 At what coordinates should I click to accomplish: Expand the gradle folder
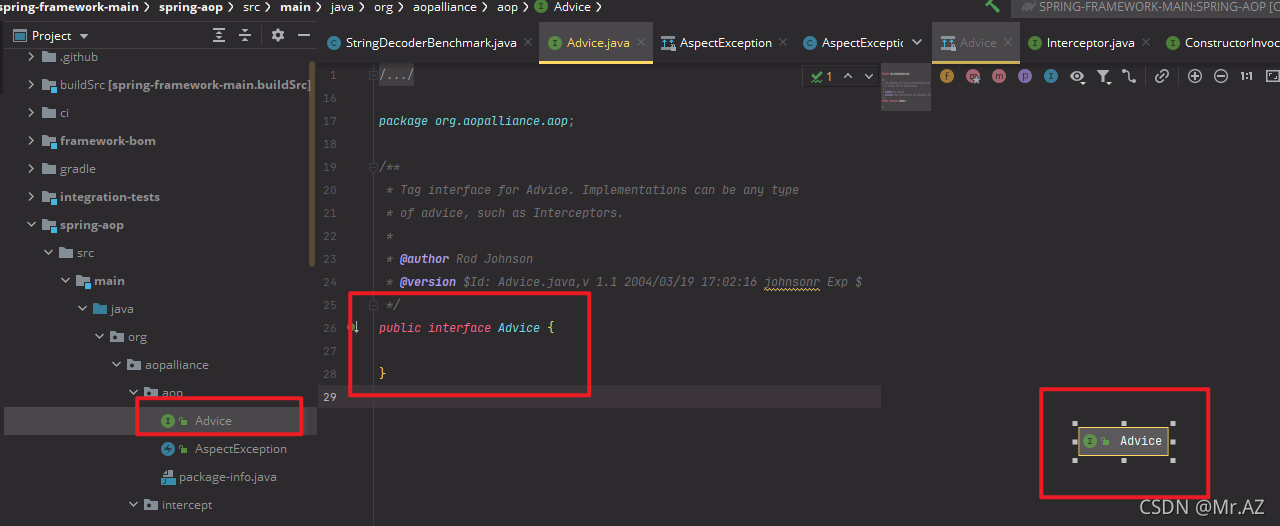pos(32,169)
